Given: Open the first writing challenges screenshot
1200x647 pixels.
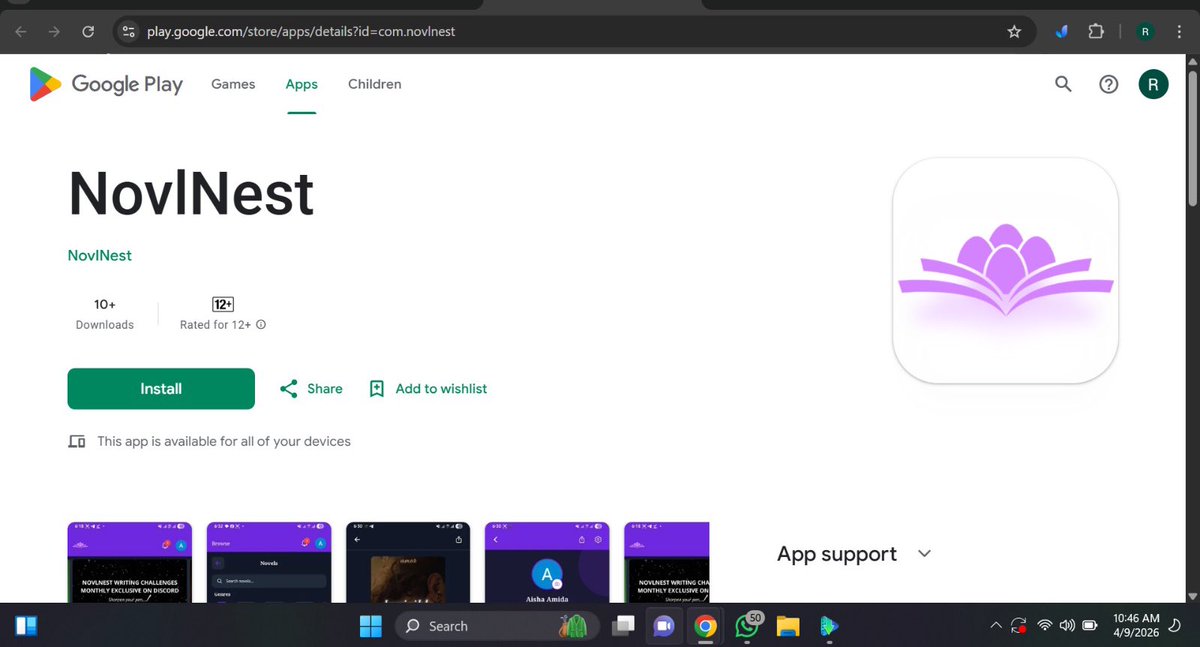Looking at the screenshot, I should 129,562.
